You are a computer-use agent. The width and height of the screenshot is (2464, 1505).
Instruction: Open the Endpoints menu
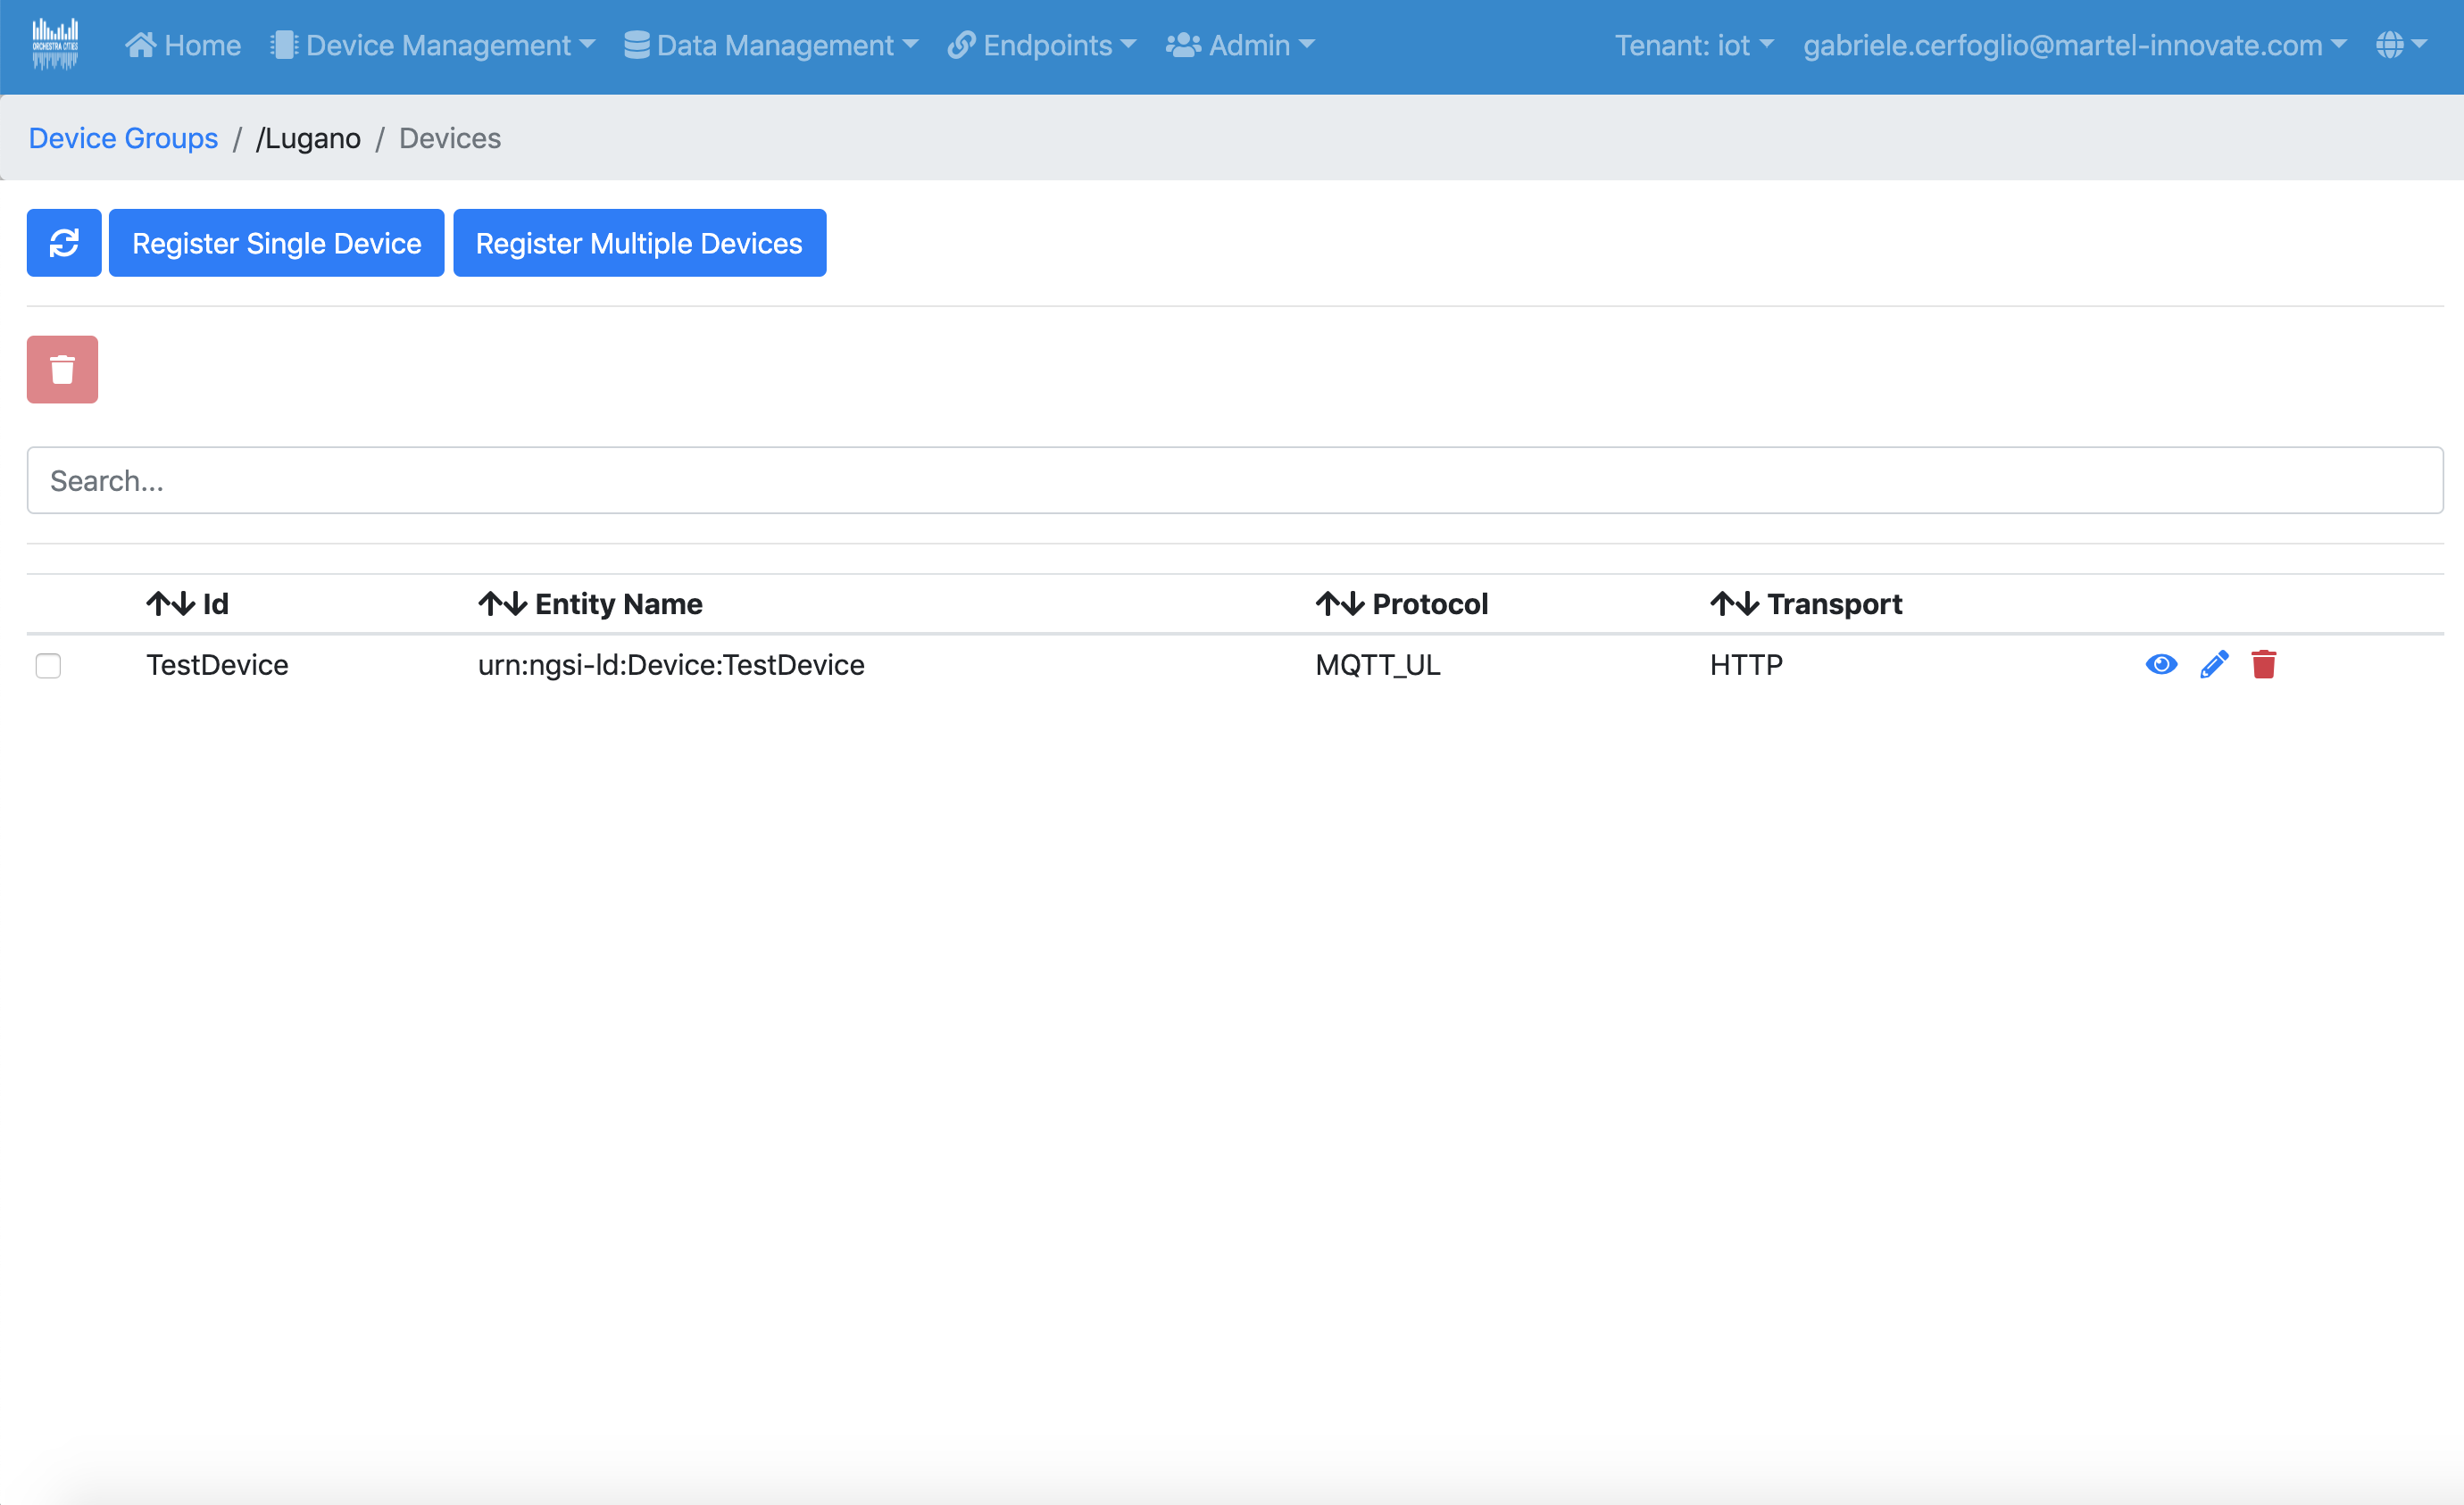click(x=1042, y=45)
